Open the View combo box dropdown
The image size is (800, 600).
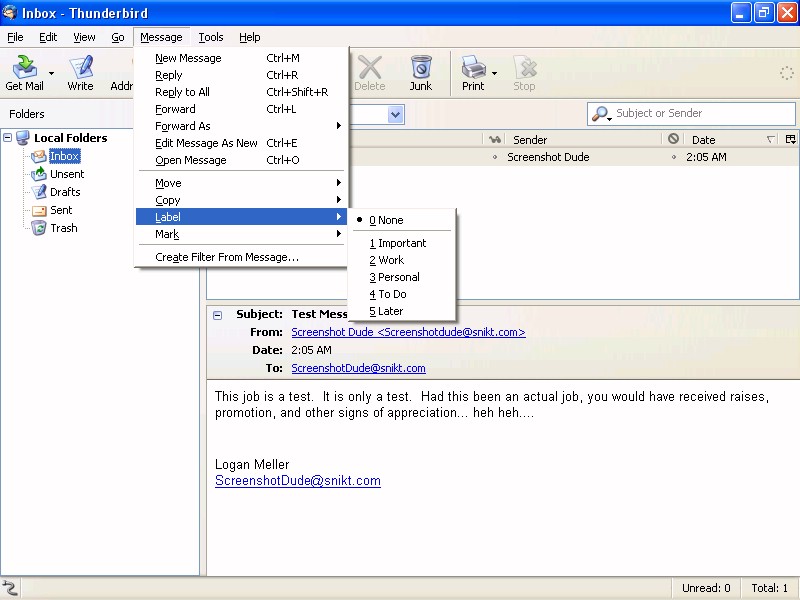tap(395, 114)
